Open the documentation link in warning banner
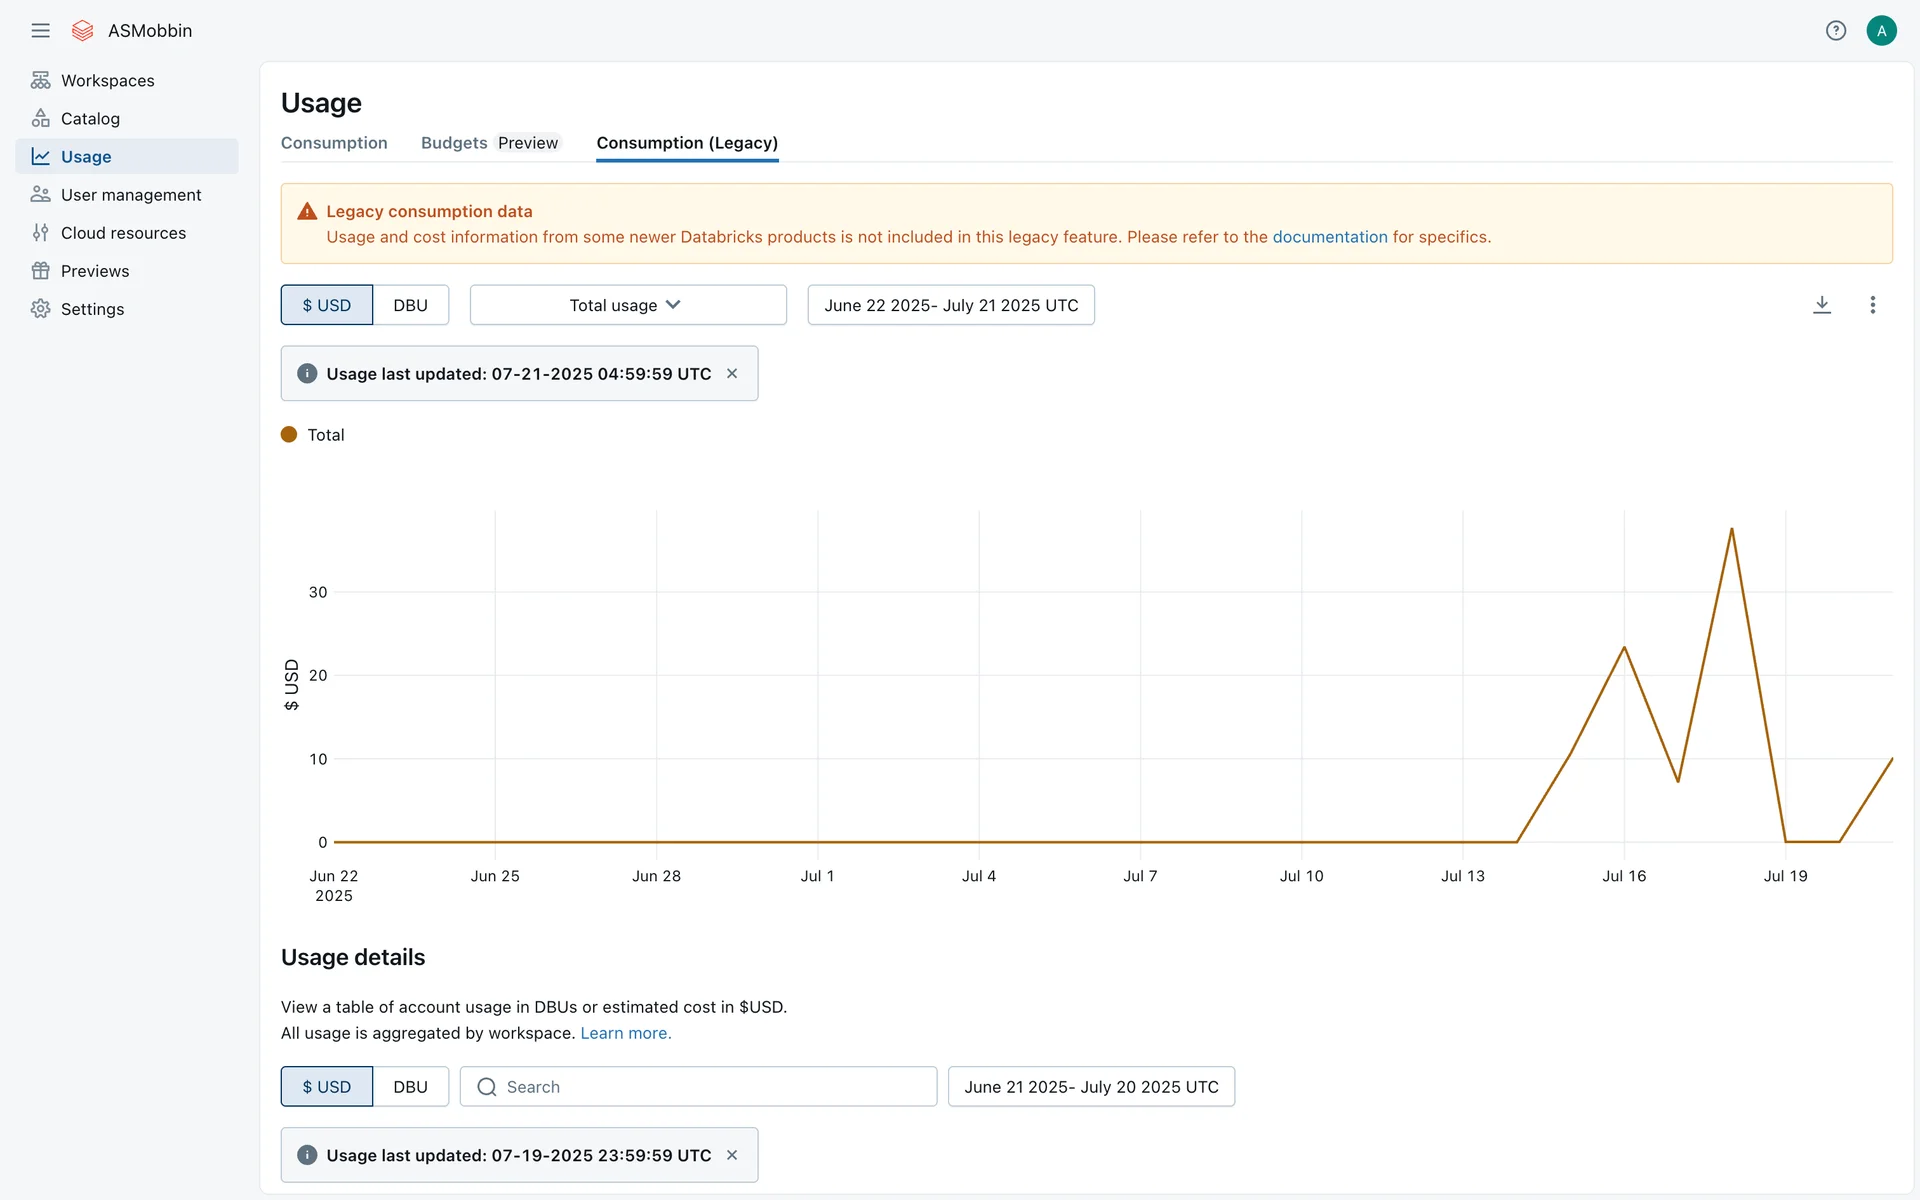Viewport: 1920px width, 1200px height. point(1329,237)
